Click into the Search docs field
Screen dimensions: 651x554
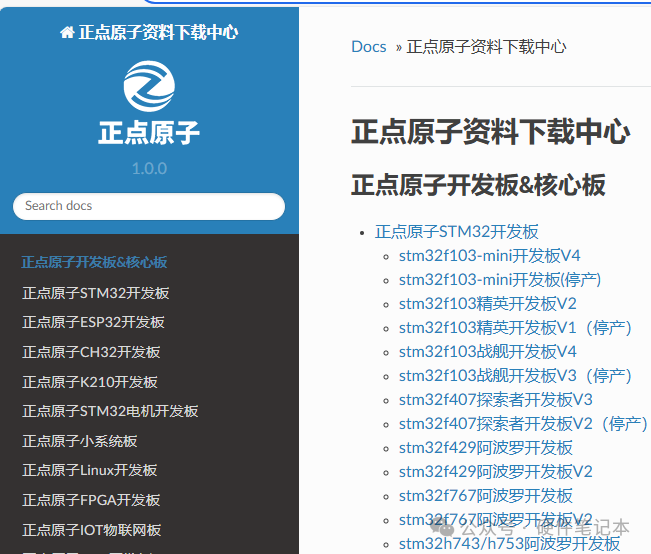tap(149, 206)
